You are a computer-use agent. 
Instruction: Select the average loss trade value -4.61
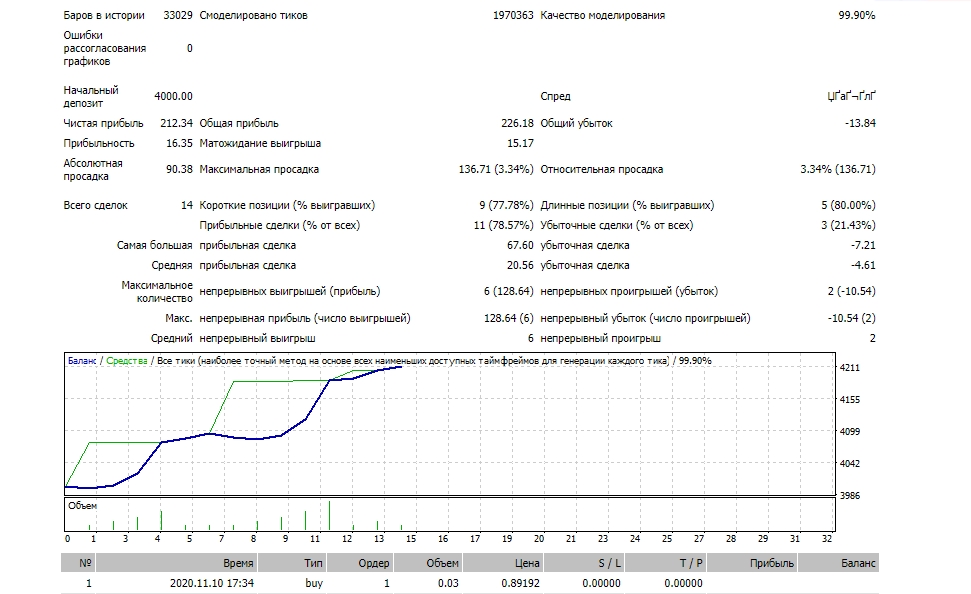pos(863,265)
